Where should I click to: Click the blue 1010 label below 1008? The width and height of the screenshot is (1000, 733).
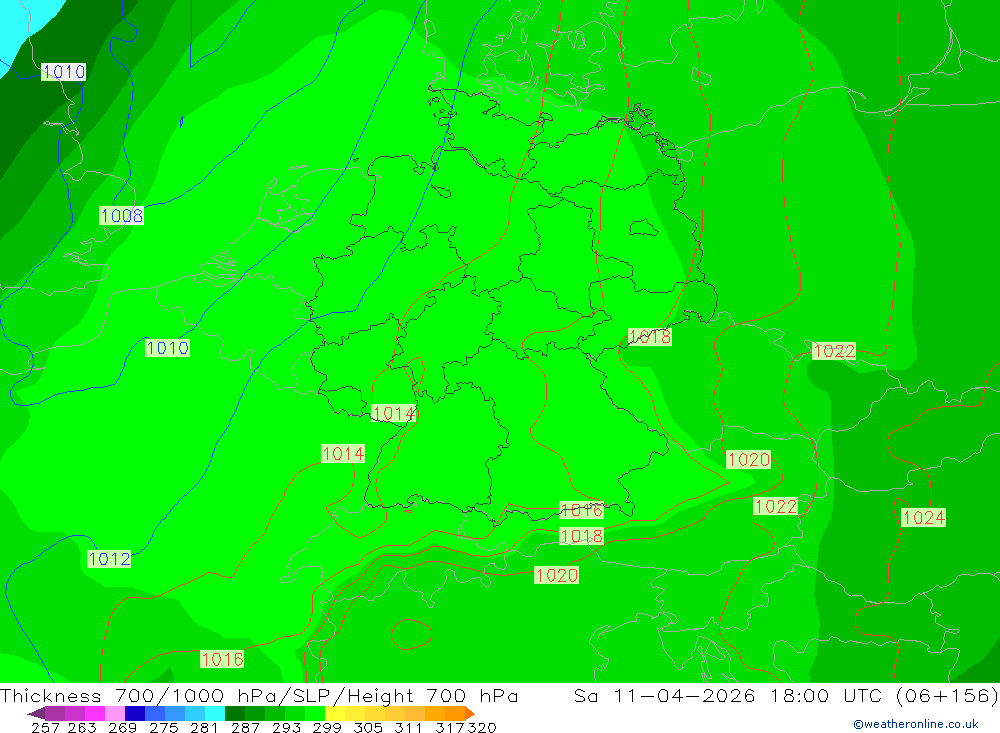tap(167, 348)
